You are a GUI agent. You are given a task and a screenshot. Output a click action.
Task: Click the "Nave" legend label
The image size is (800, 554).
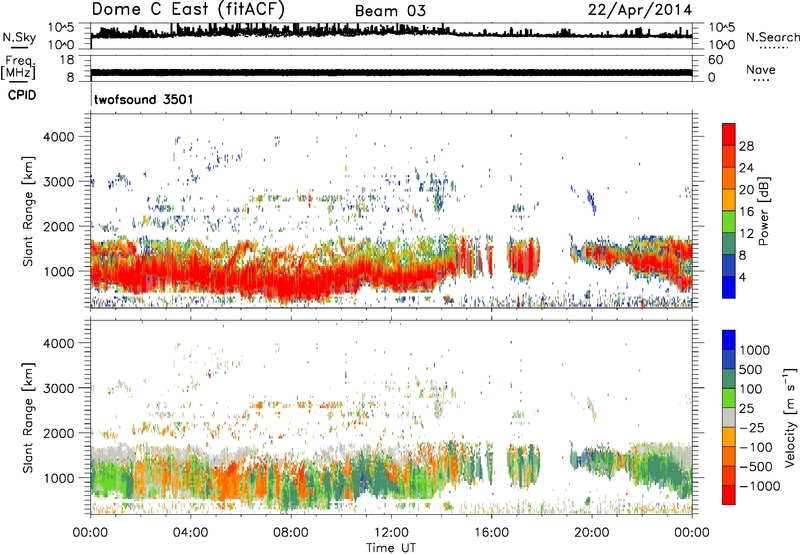tap(761, 69)
